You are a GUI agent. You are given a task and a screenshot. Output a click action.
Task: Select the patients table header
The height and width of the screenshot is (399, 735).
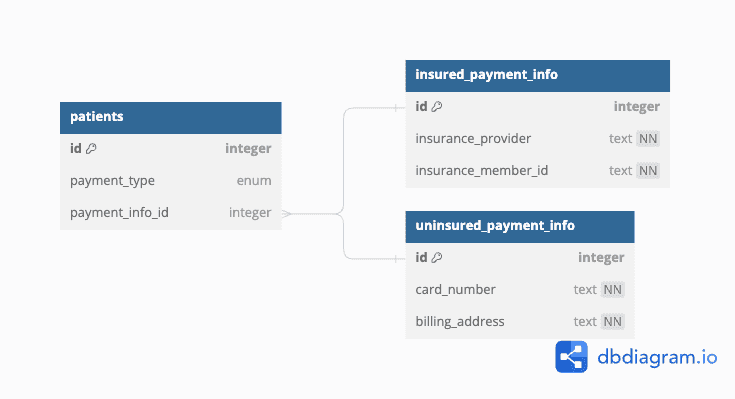[x=171, y=118]
